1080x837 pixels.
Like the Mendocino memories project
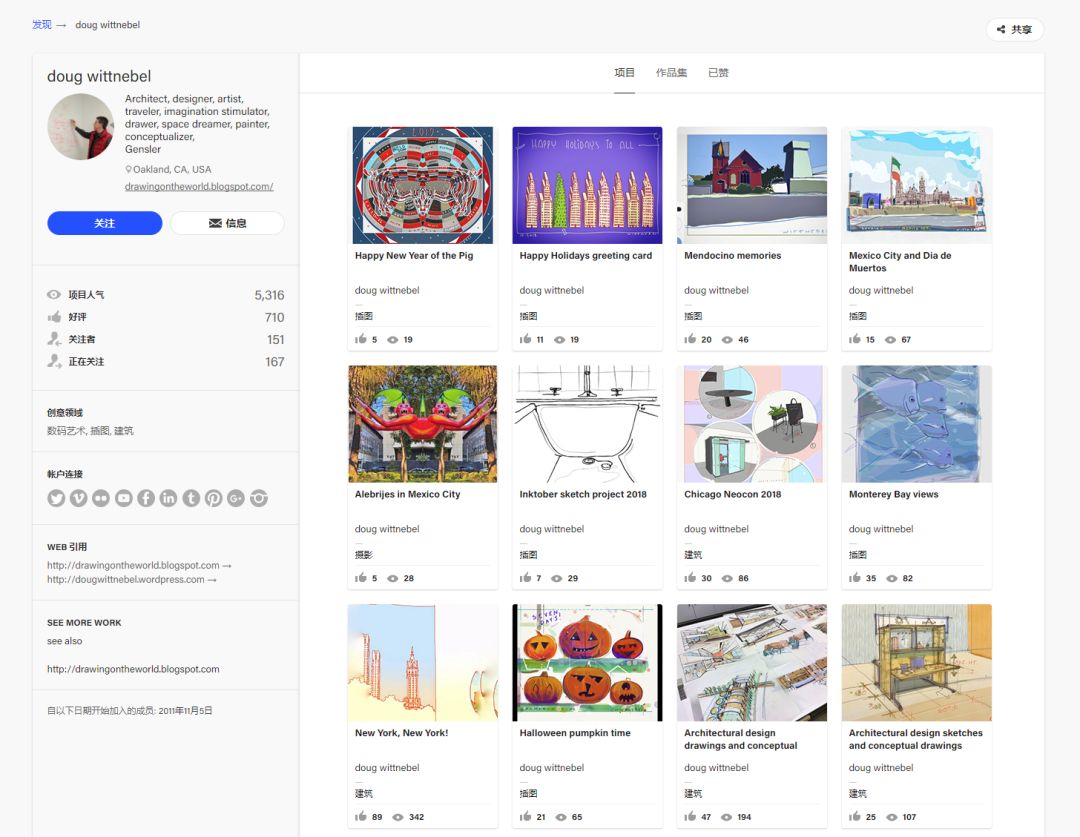coord(691,340)
